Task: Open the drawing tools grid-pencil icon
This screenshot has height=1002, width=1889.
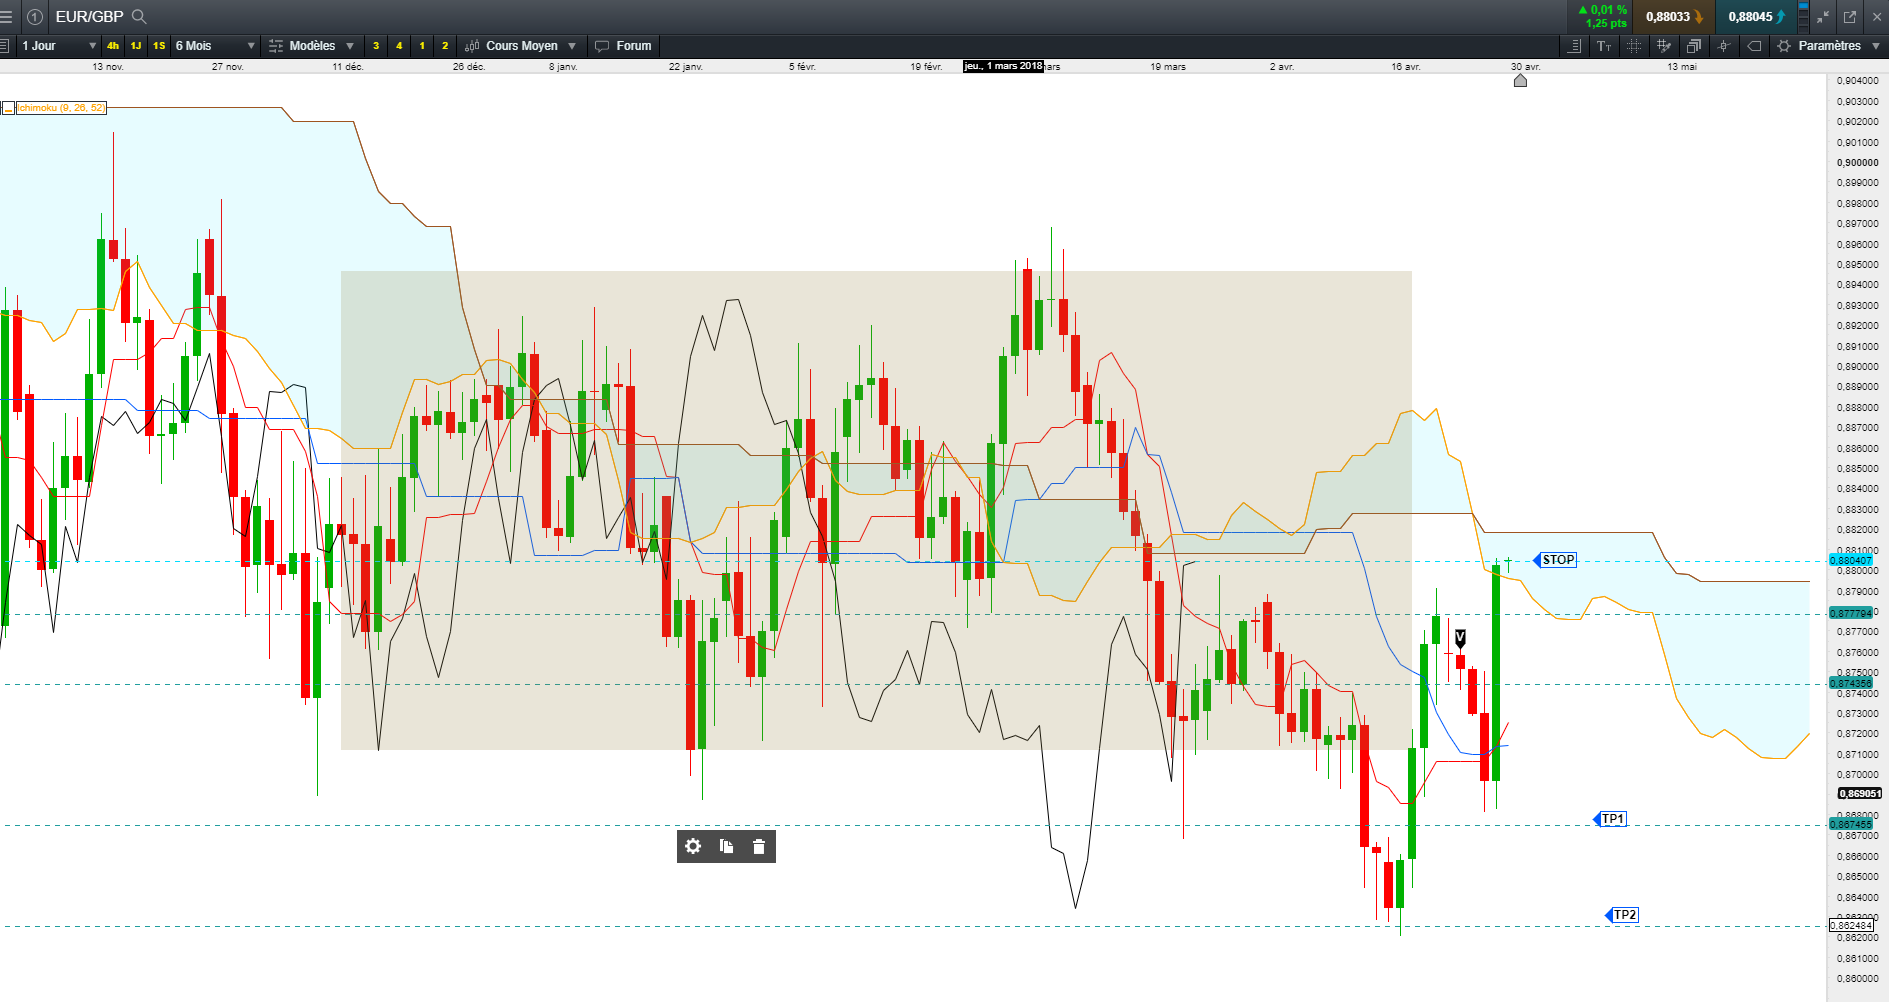Action: (x=1664, y=46)
